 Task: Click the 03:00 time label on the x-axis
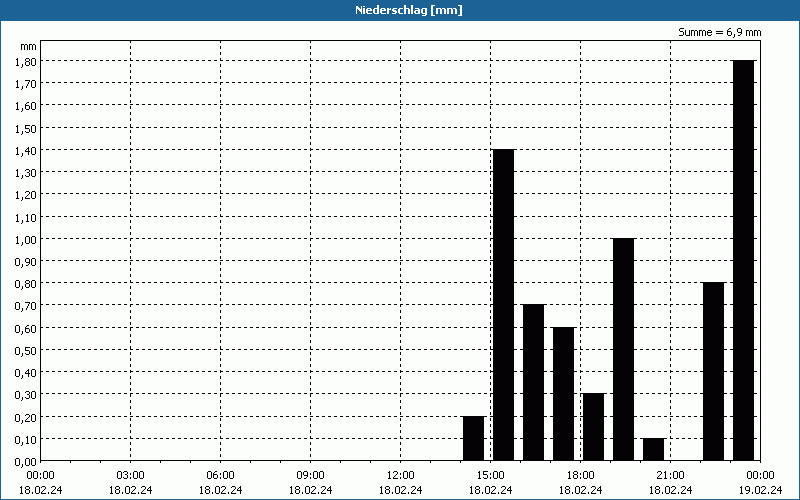click(131, 476)
